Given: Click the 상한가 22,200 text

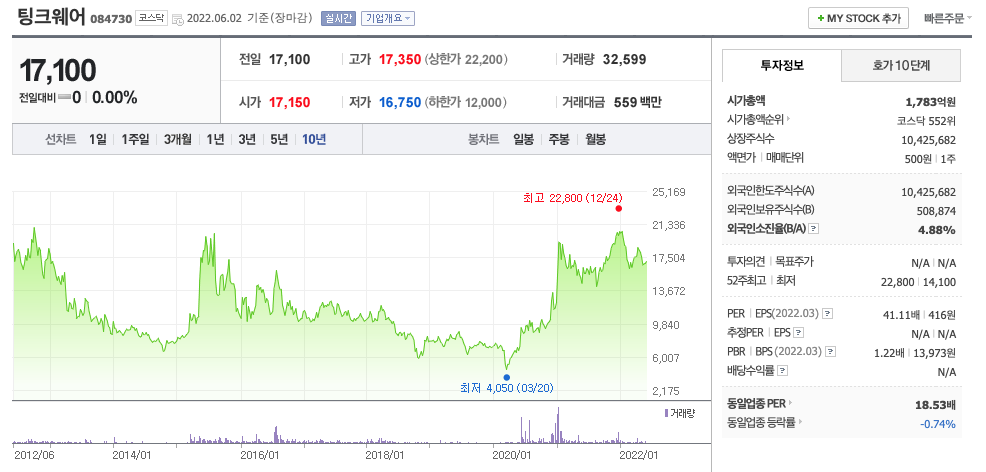Looking at the screenshot, I should click(467, 60).
